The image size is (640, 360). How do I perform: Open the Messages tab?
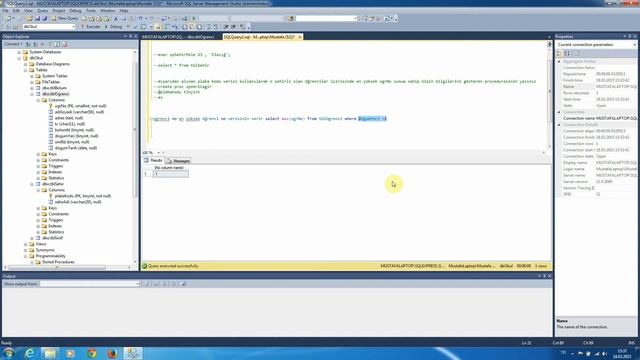click(x=179, y=161)
